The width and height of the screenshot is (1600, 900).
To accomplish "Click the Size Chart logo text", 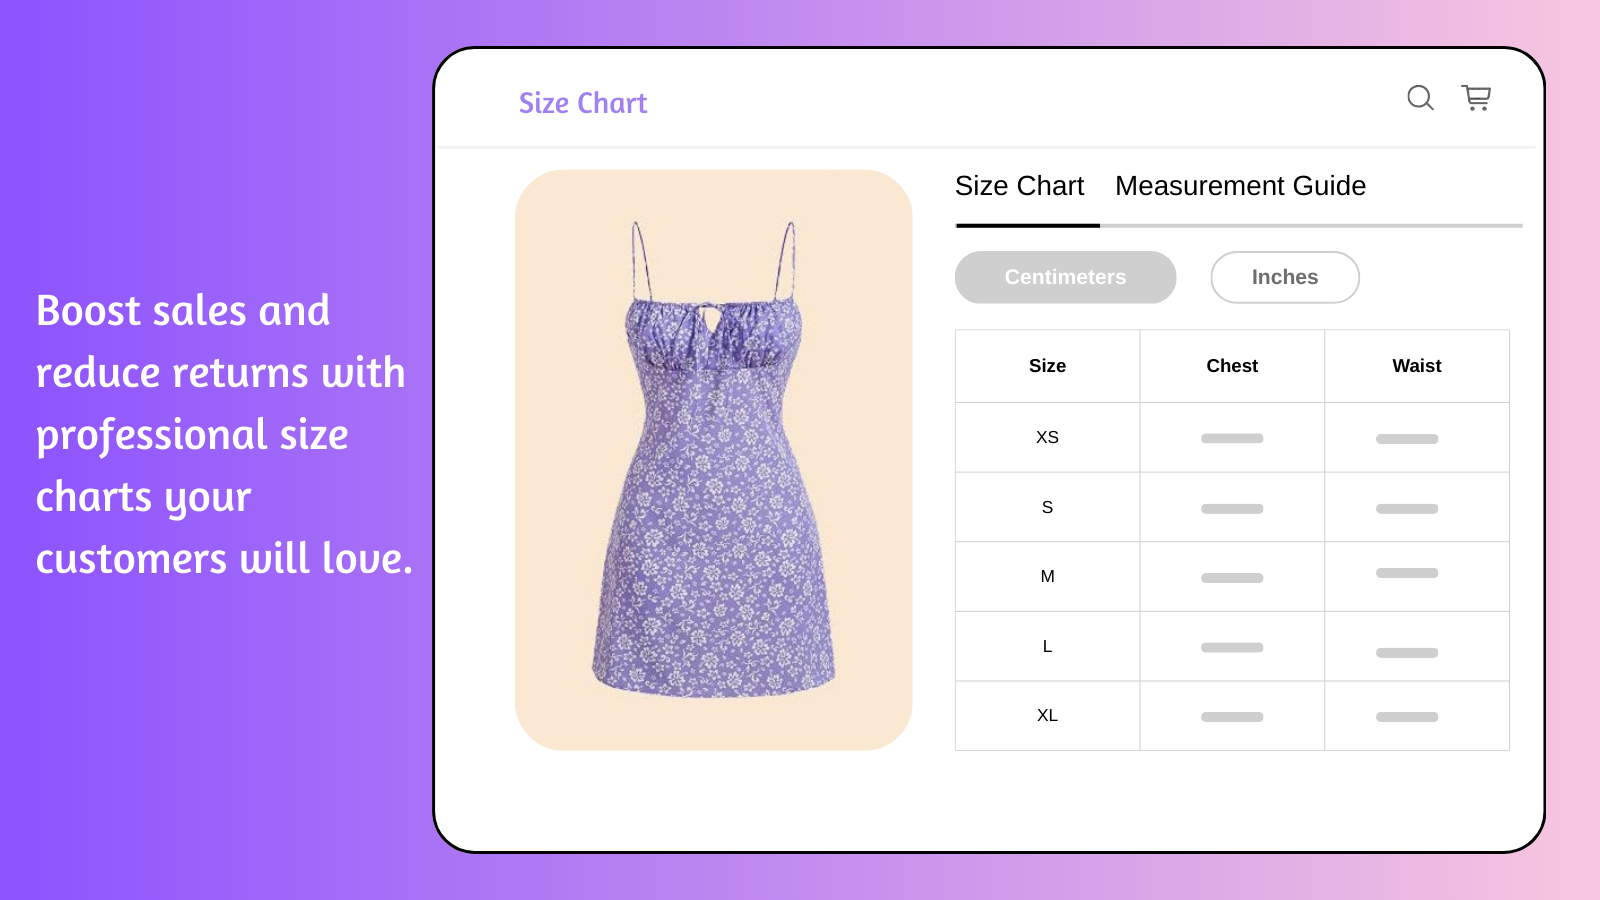I will [x=582, y=103].
